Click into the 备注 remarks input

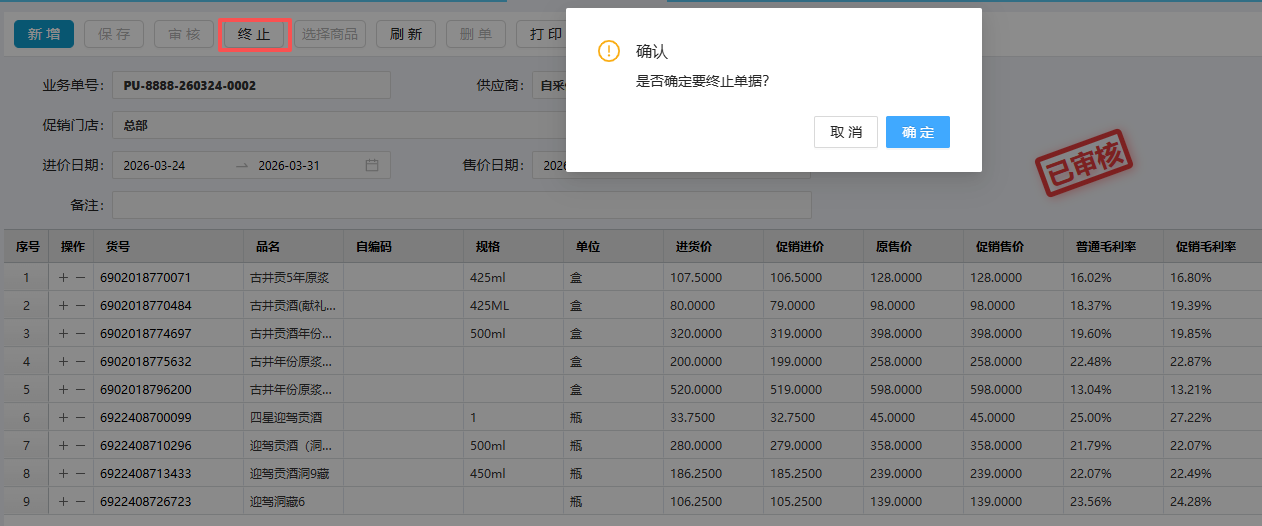[x=460, y=205]
